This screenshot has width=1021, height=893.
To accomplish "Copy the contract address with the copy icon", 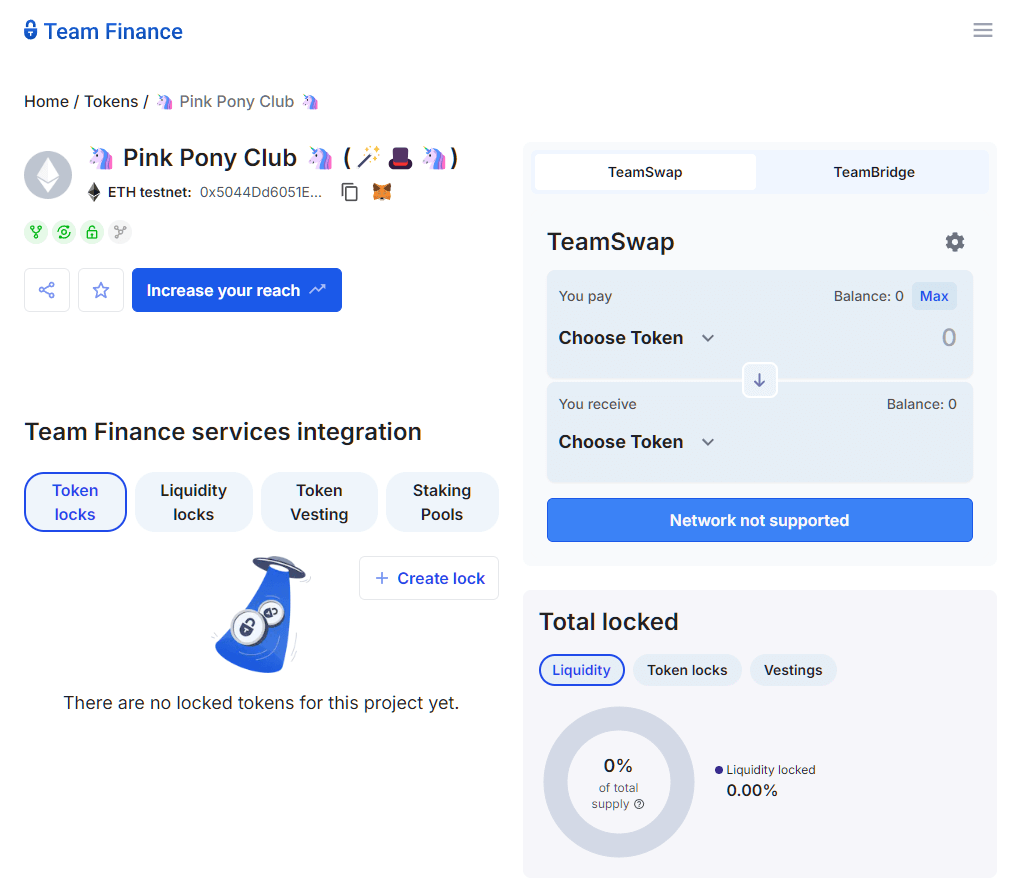I will coord(349,192).
